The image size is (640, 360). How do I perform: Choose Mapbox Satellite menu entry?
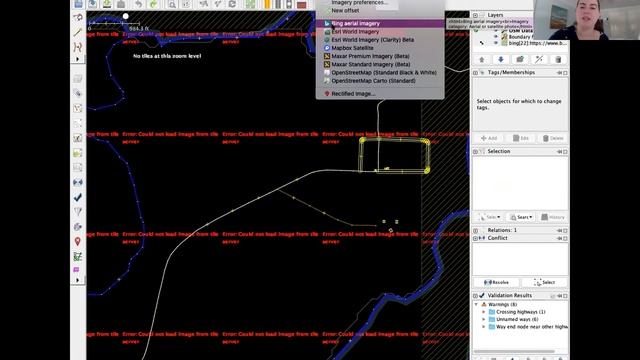pyautogui.click(x=380, y=48)
